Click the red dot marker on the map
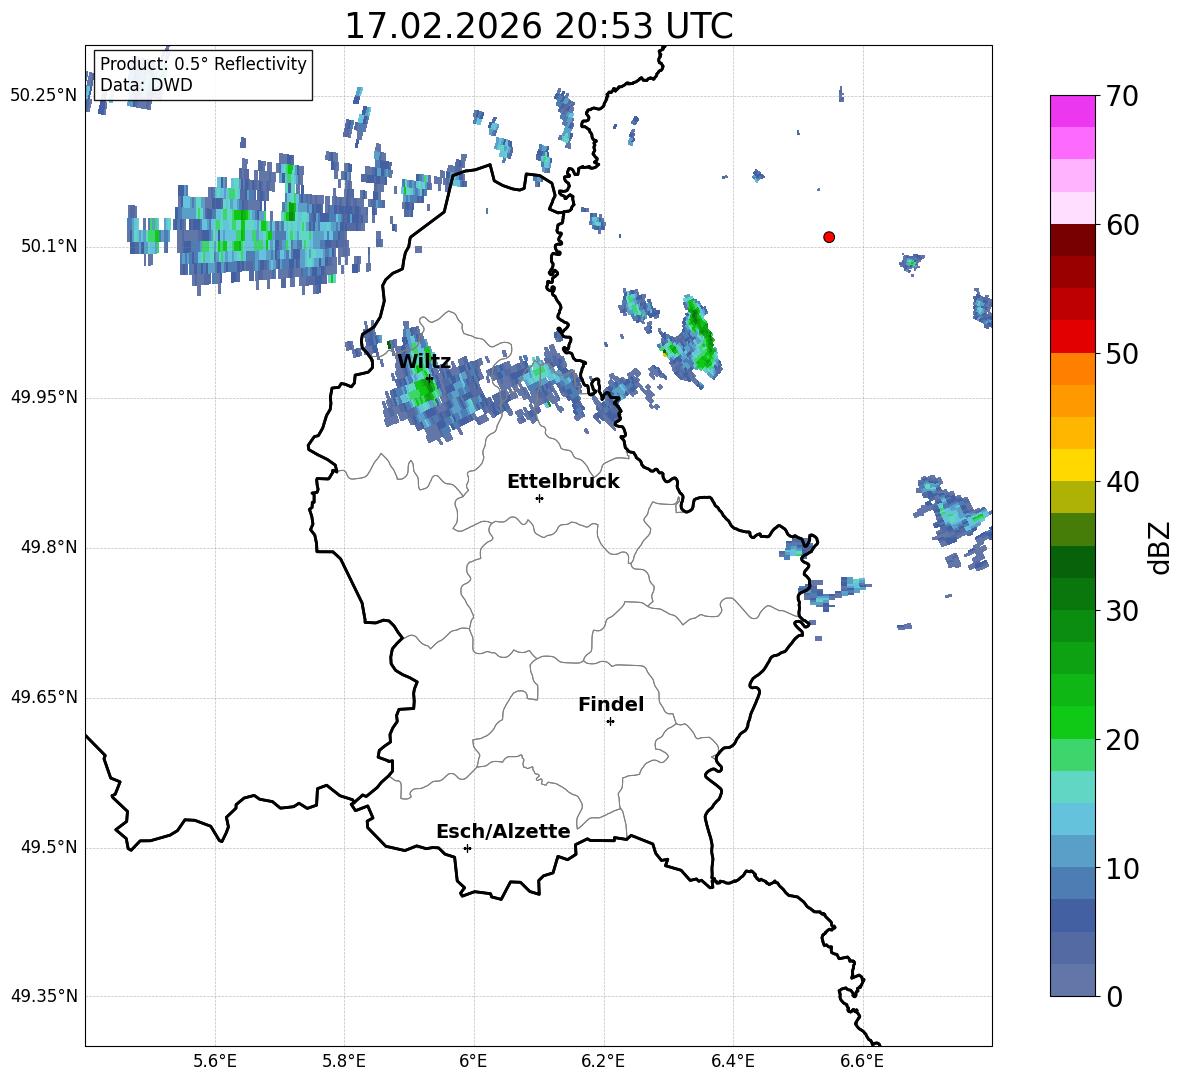1184x1081 pixels. [x=829, y=237]
